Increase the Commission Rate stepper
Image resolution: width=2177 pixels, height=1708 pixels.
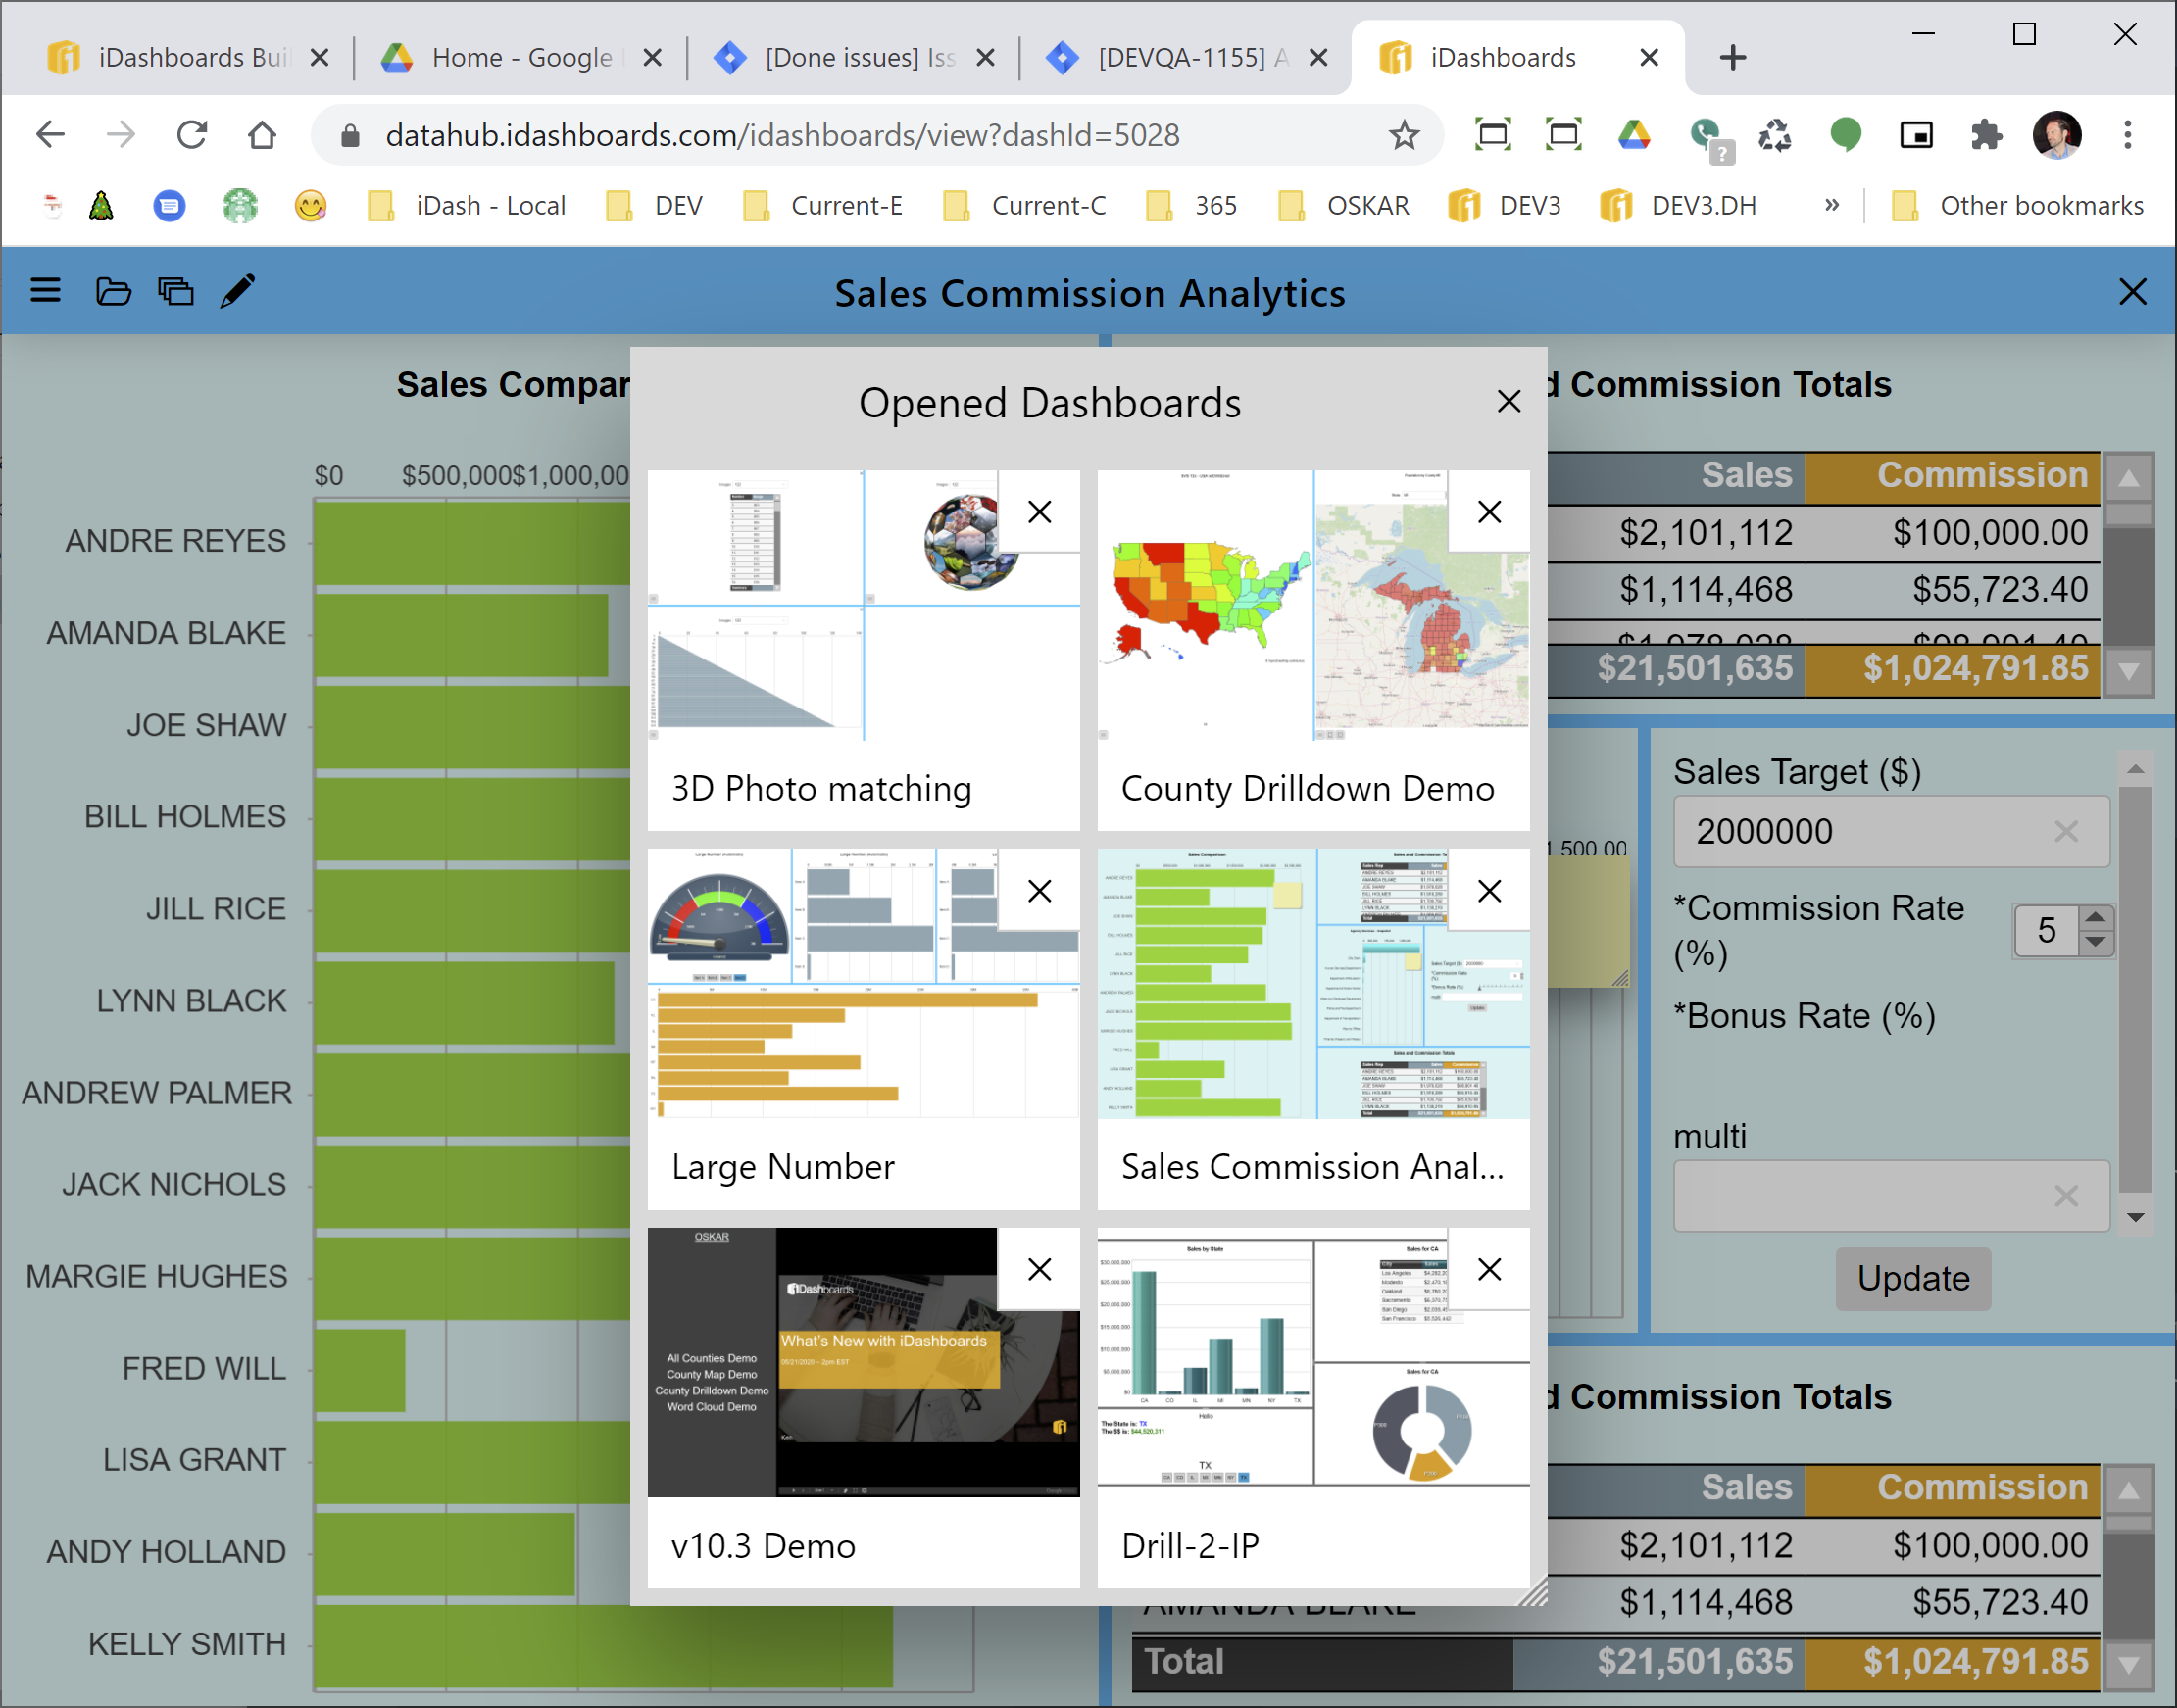2095,917
